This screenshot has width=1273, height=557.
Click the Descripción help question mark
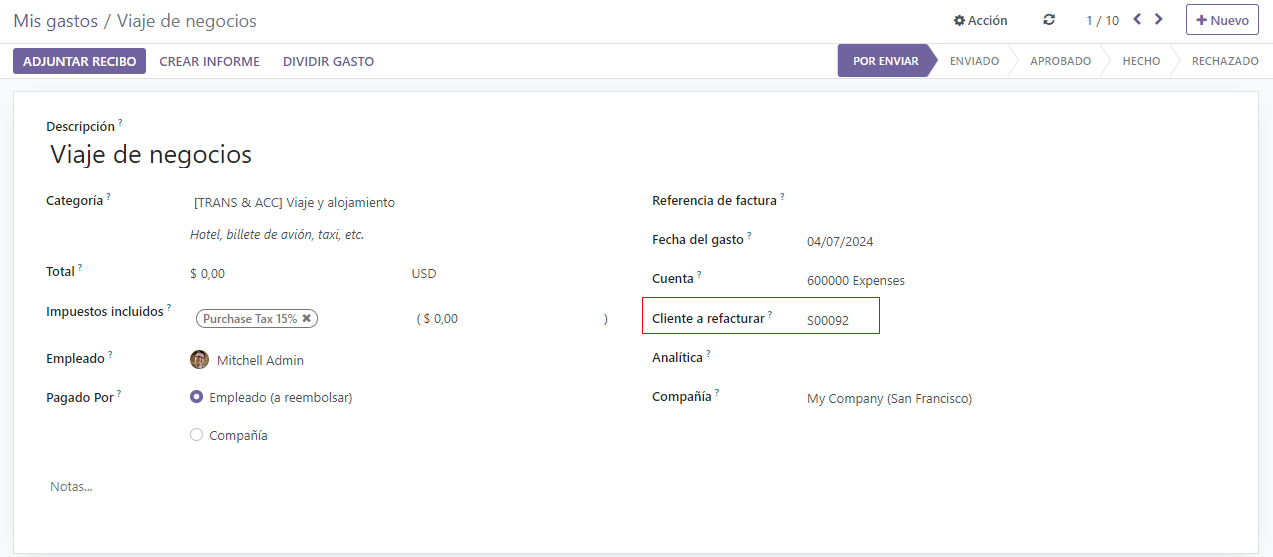click(x=120, y=122)
